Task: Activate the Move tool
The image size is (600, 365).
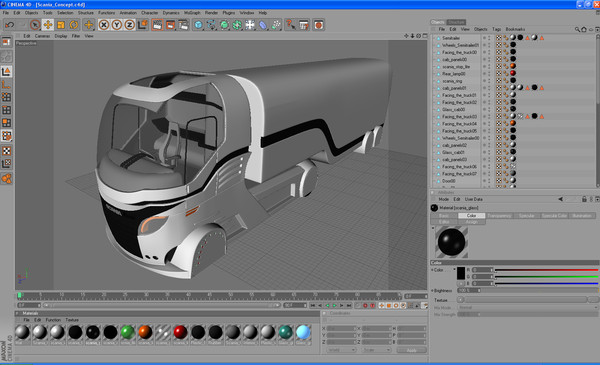Action: click(x=48, y=25)
